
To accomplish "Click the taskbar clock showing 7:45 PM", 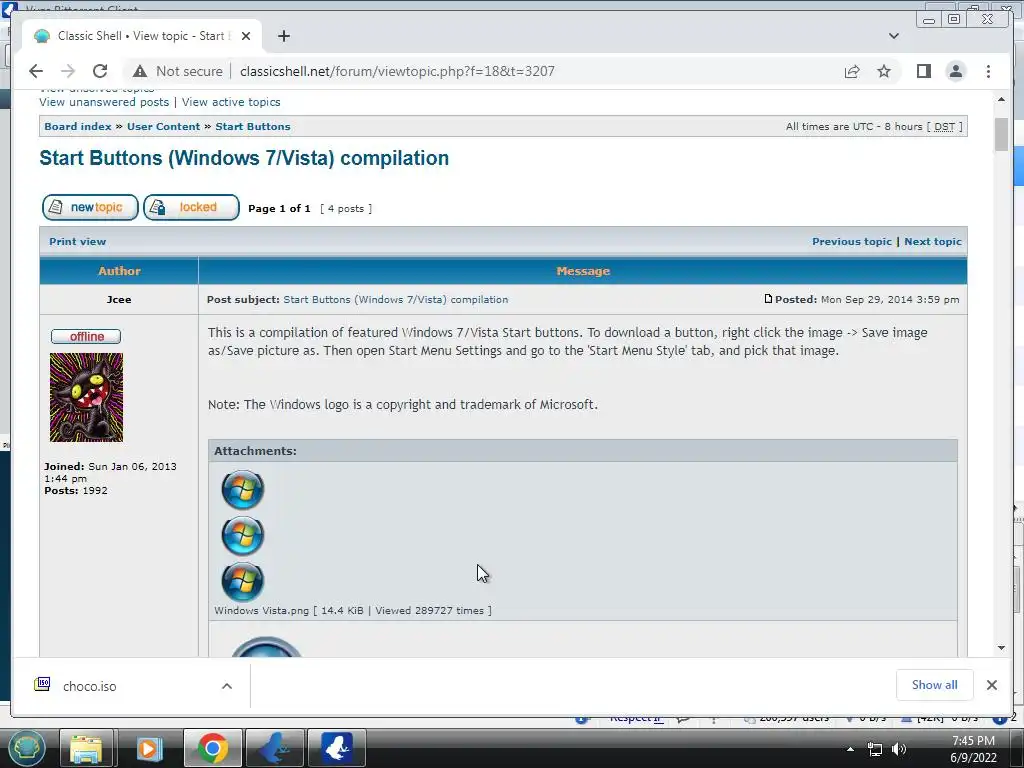I will (973, 749).
